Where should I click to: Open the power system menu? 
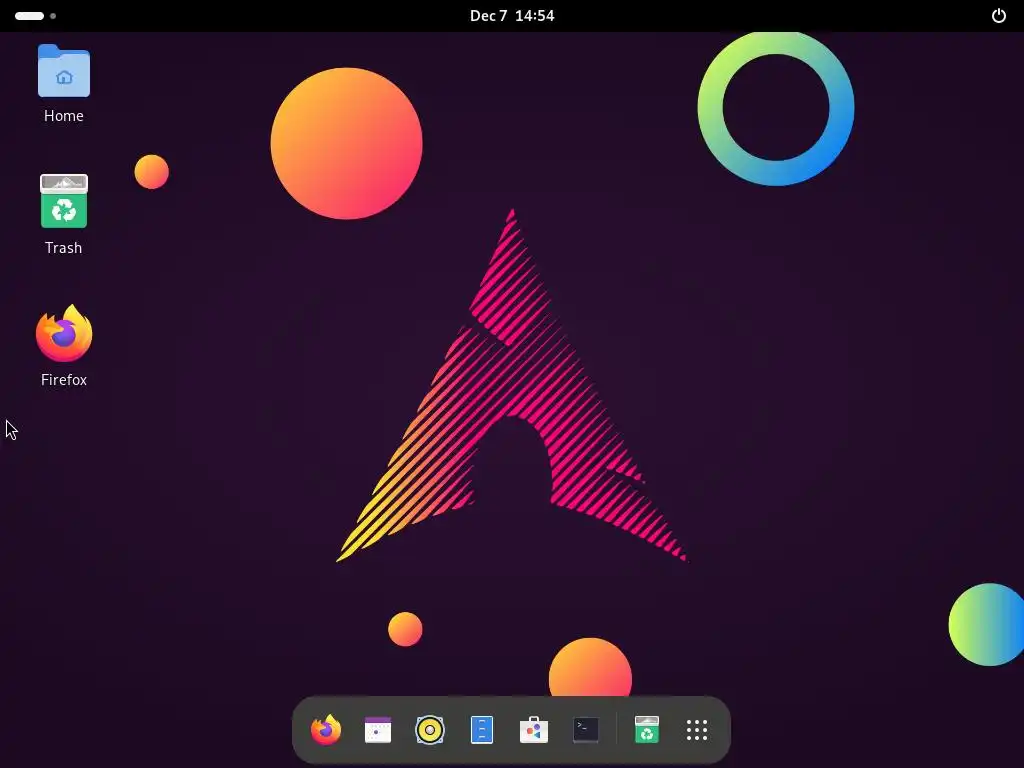click(999, 16)
